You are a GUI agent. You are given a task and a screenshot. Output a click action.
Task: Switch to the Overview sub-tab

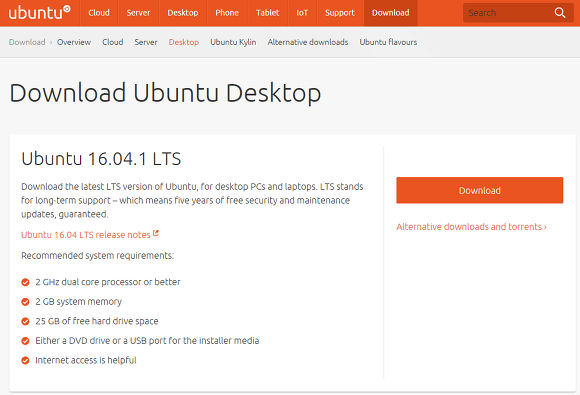[x=74, y=42]
